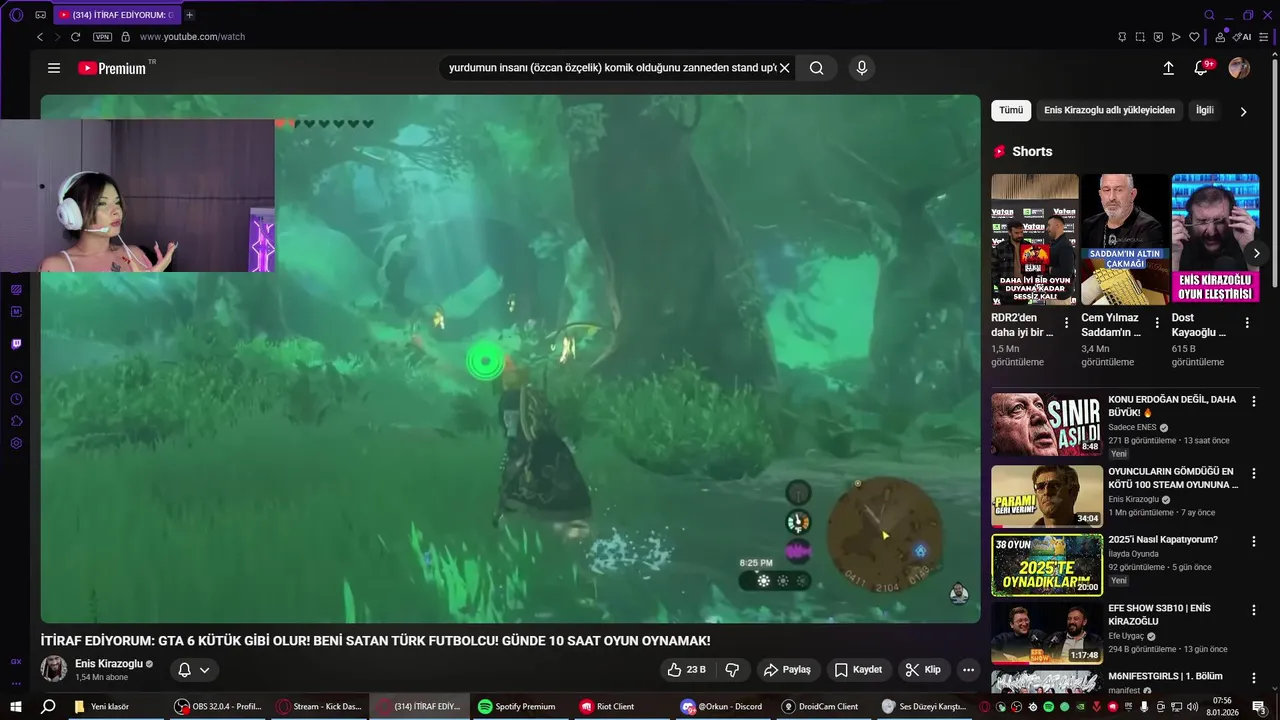The width and height of the screenshot is (1280, 720).
Task: Click the YouTube search text field
Action: click(611, 68)
